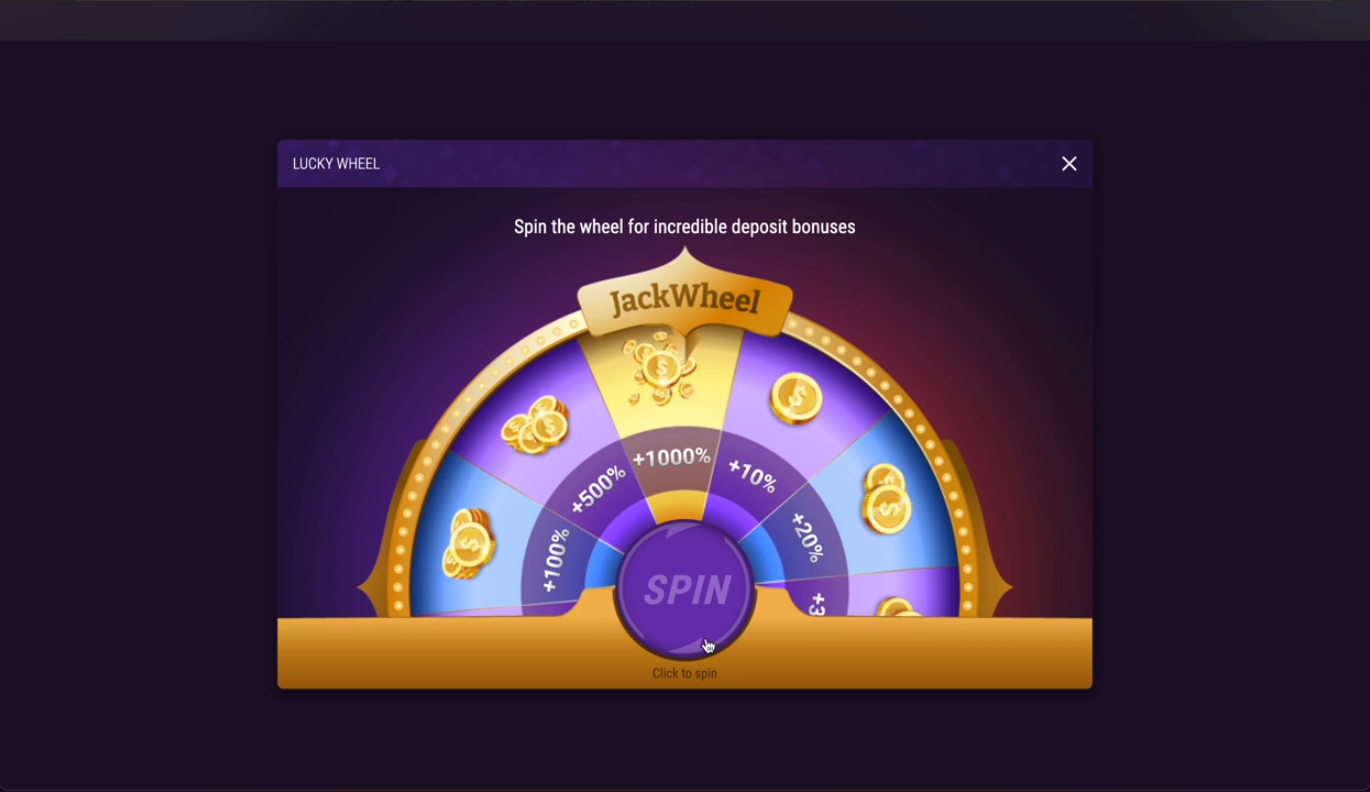Click the JackWheel logo banner
The image size is (1370, 792).
click(x=685, y=298)
